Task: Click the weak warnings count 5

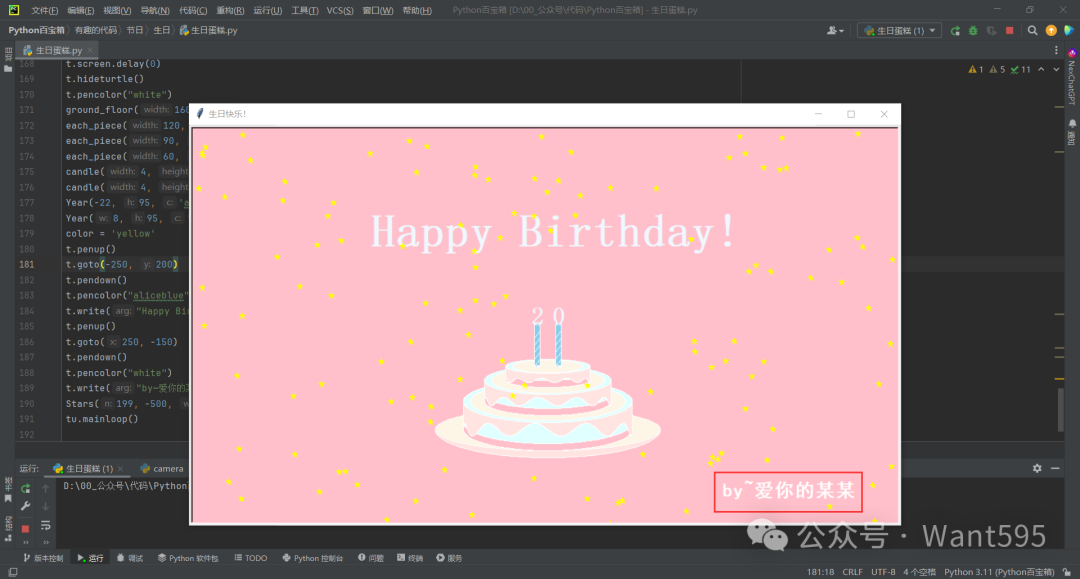Action: coord(997,70)
